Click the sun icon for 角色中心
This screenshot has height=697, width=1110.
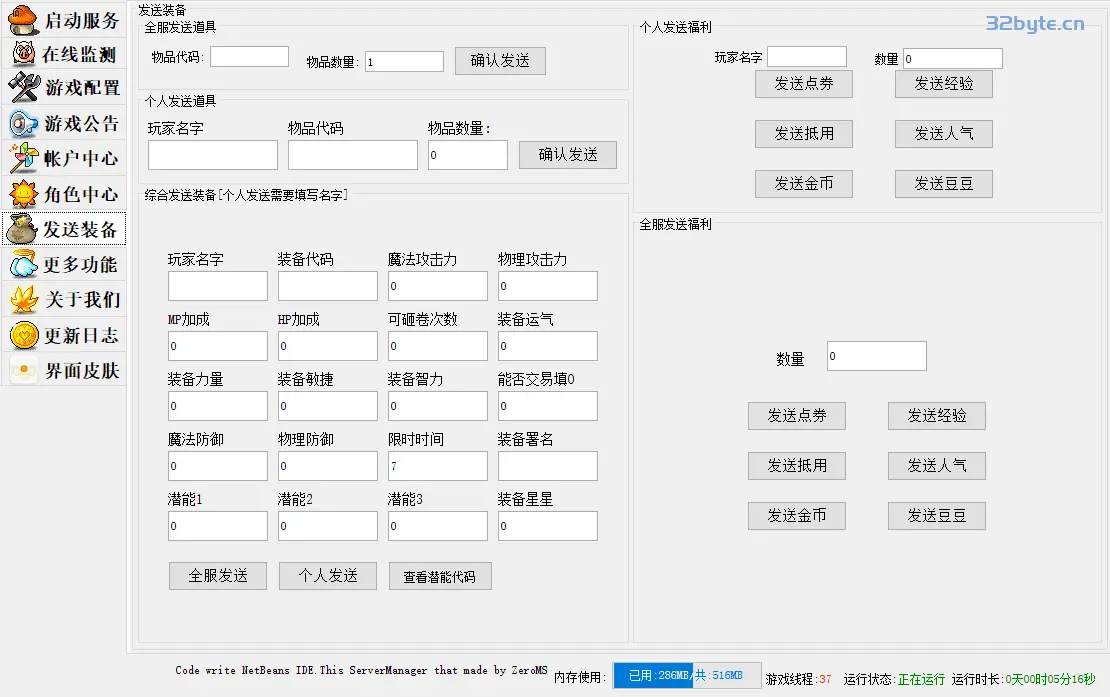tap(23, 193)
